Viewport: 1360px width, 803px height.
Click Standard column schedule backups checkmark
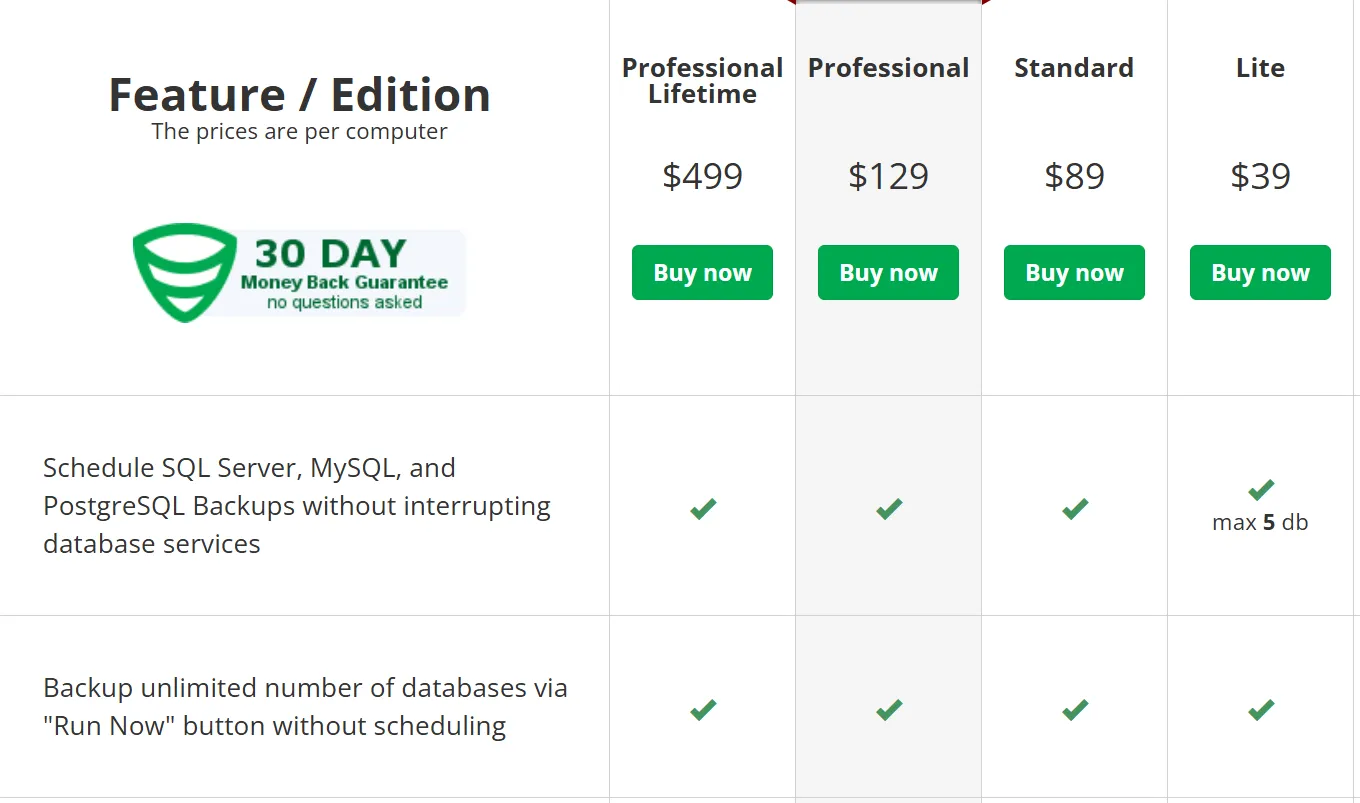point(1075,509)
